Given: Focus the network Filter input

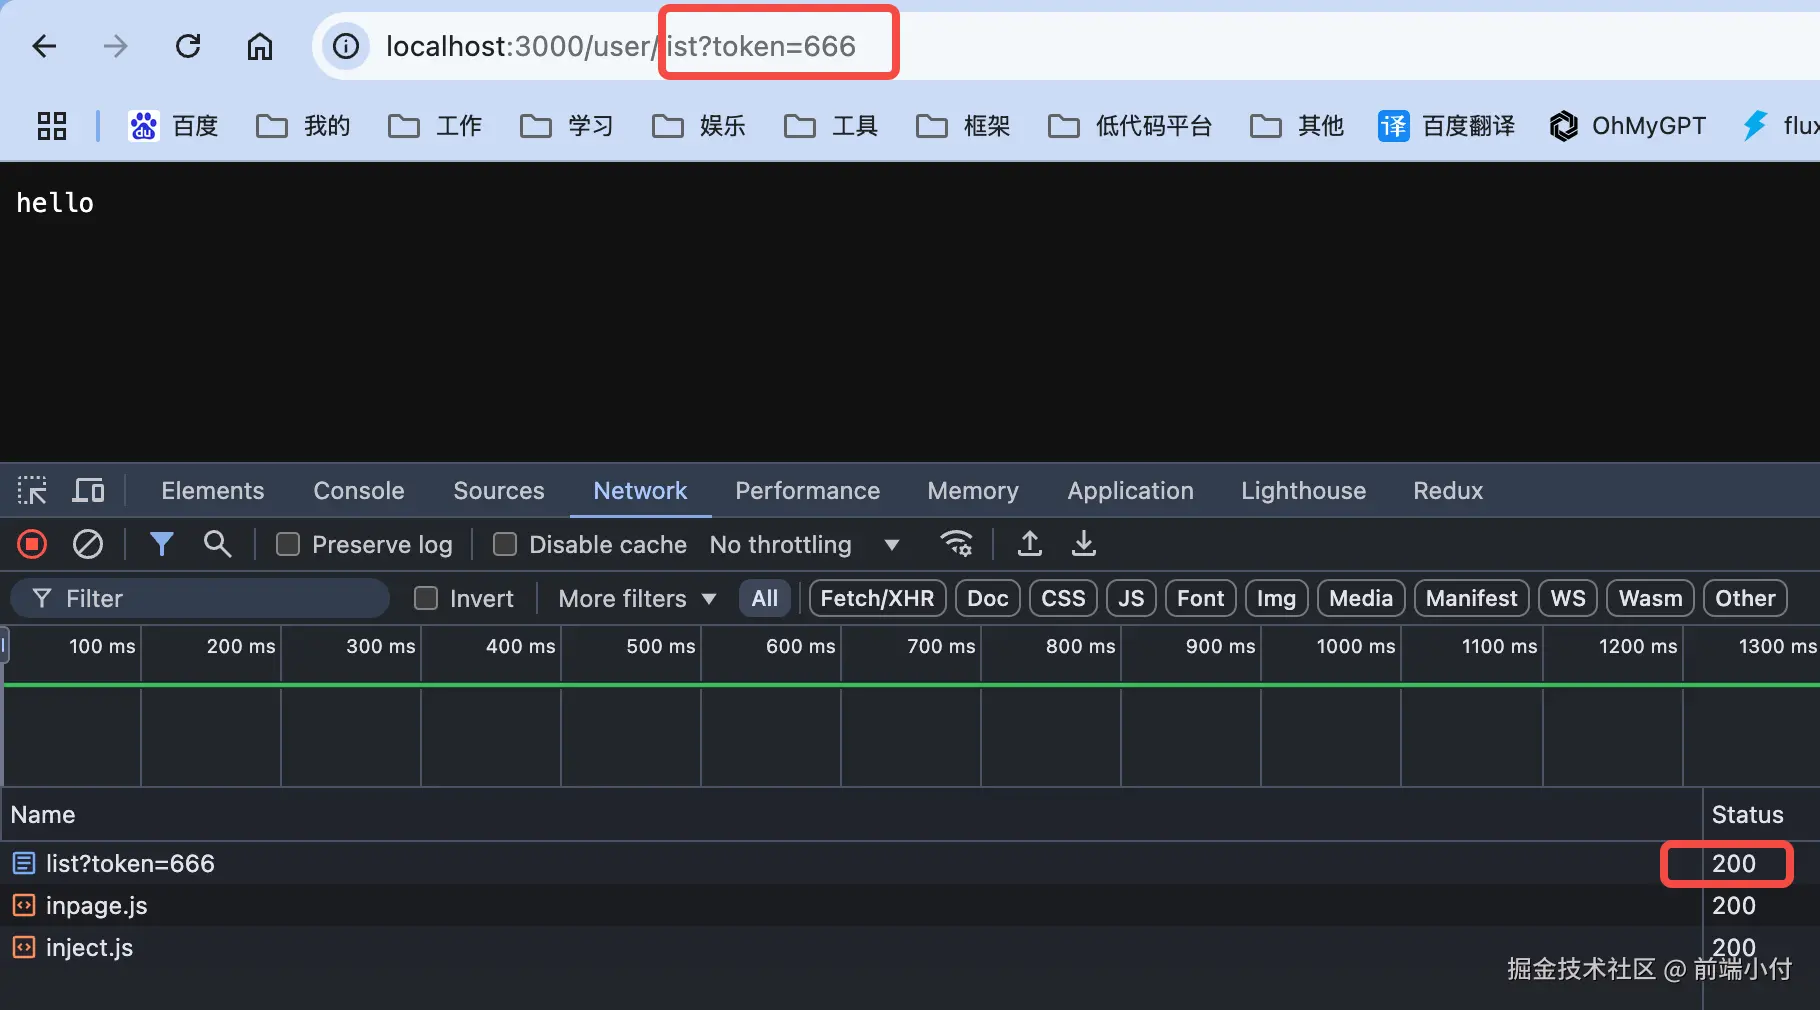Looking at the screenshot, I should 200,598.
